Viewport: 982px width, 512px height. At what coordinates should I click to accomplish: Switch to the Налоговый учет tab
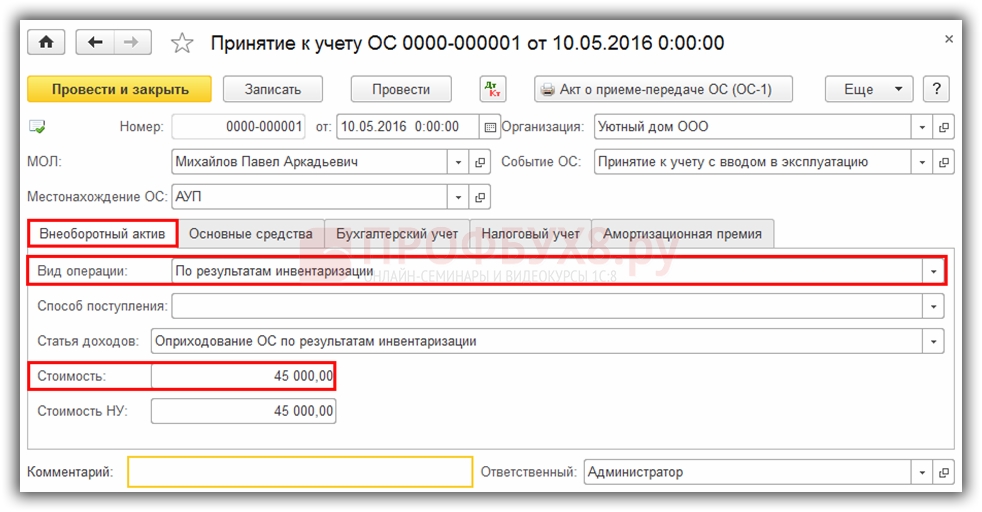tap(530, 233)
